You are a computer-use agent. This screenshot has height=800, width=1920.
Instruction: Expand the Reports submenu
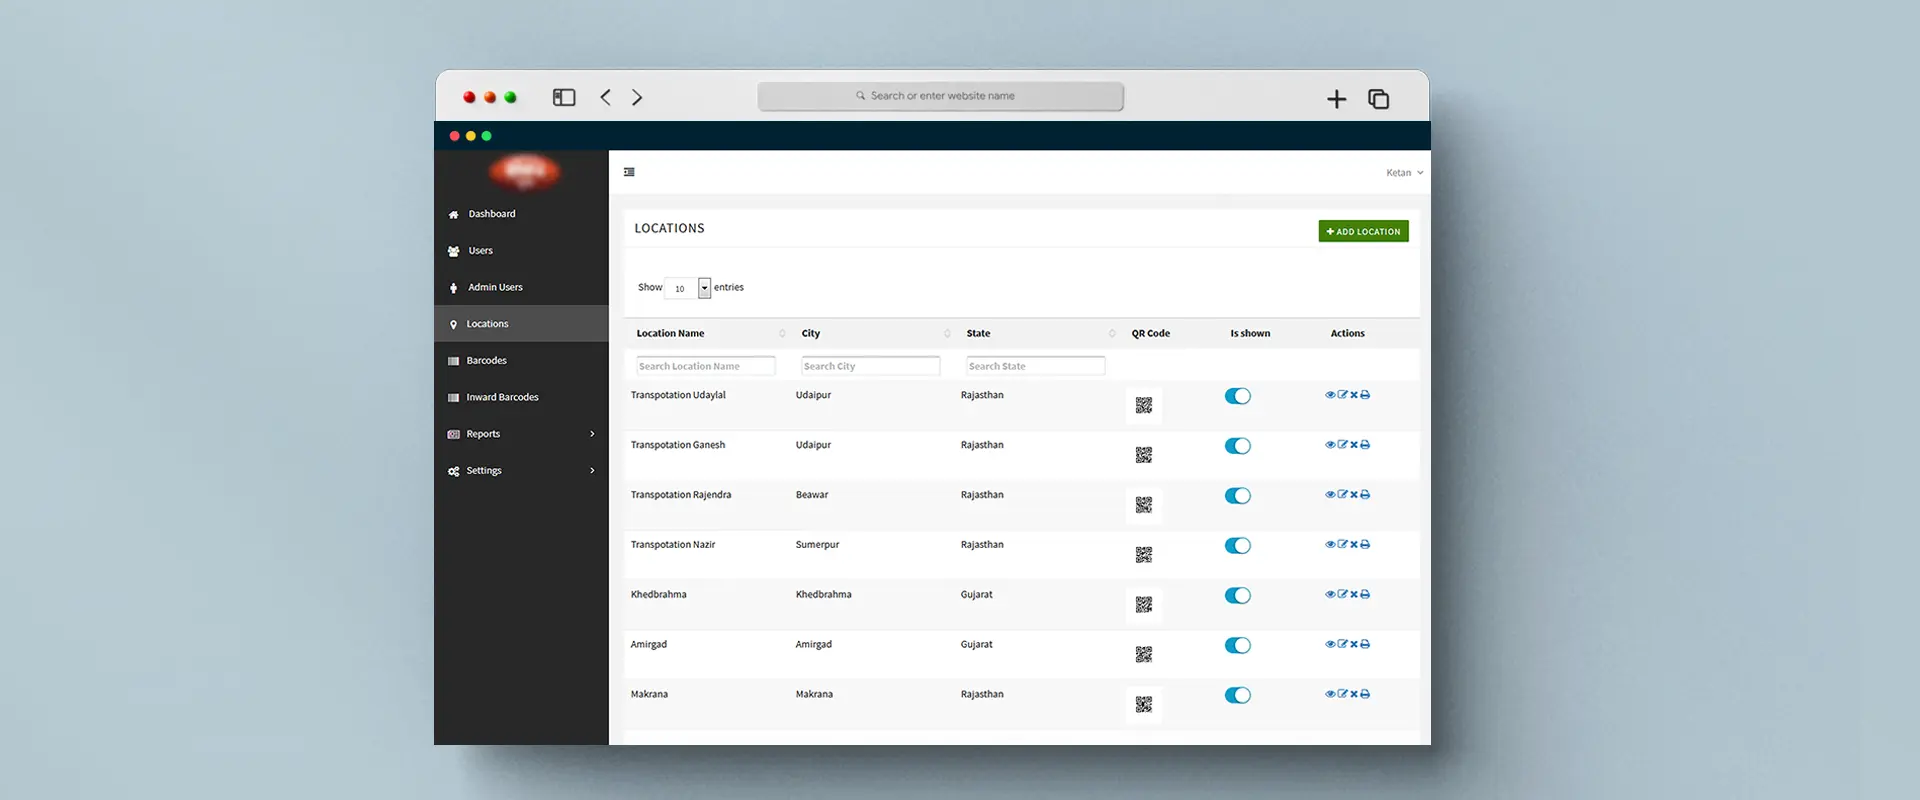click(521, 434)
